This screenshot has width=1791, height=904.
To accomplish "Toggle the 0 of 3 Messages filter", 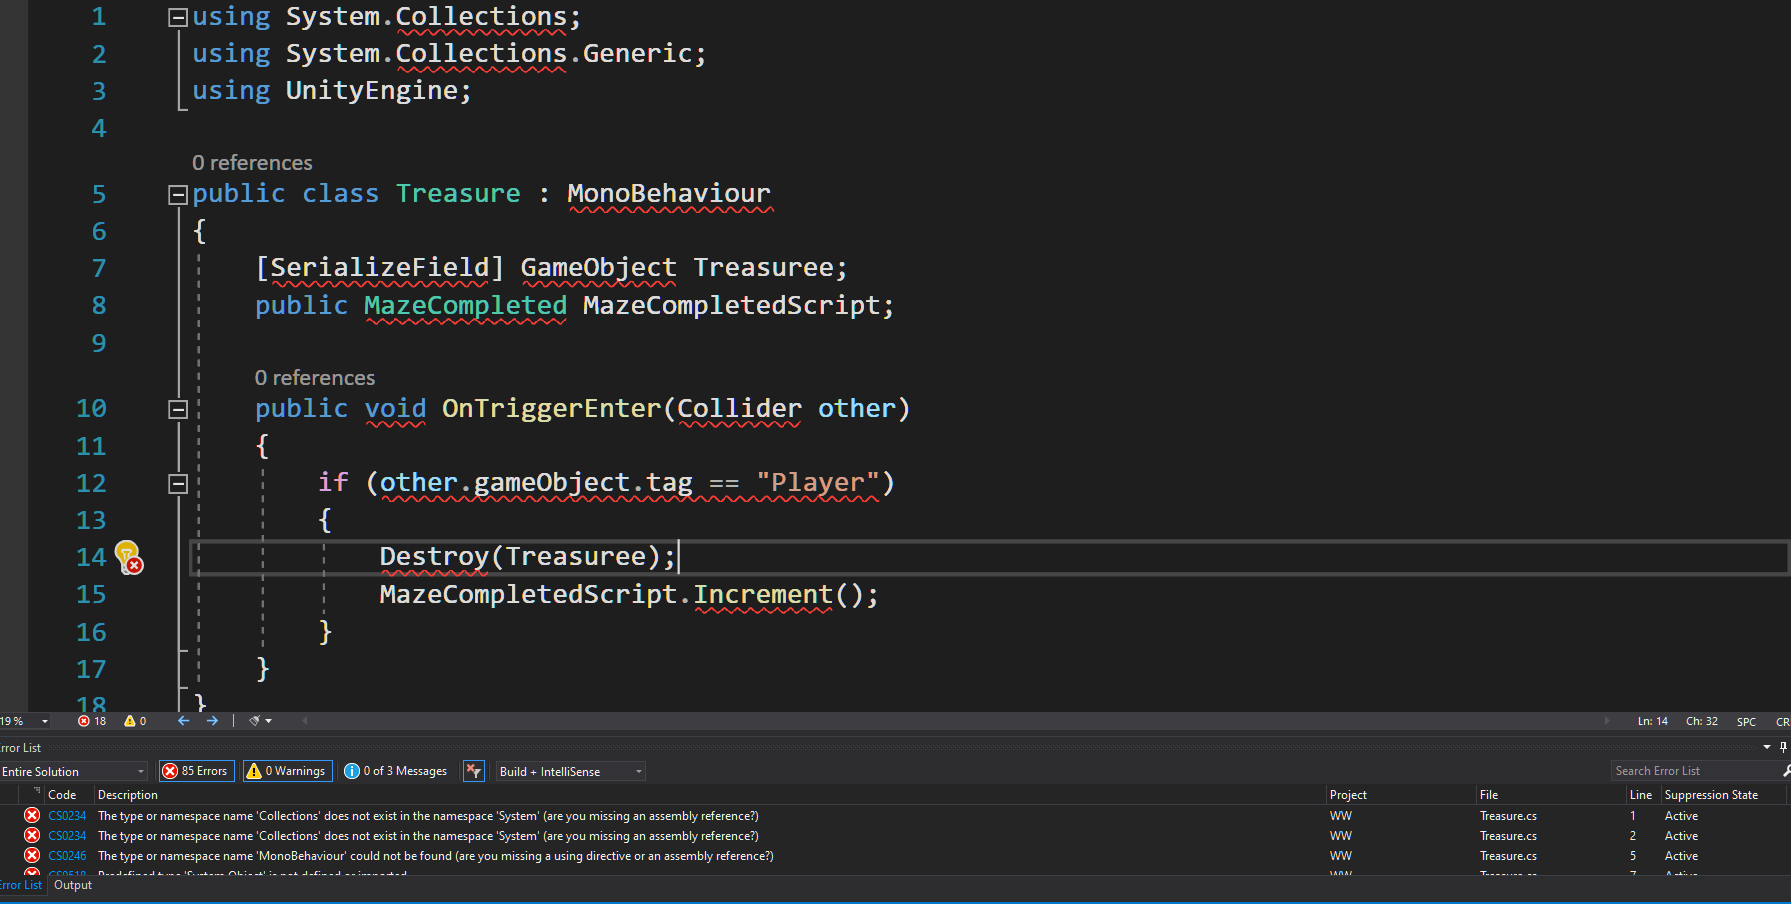I will click(396, 771).
